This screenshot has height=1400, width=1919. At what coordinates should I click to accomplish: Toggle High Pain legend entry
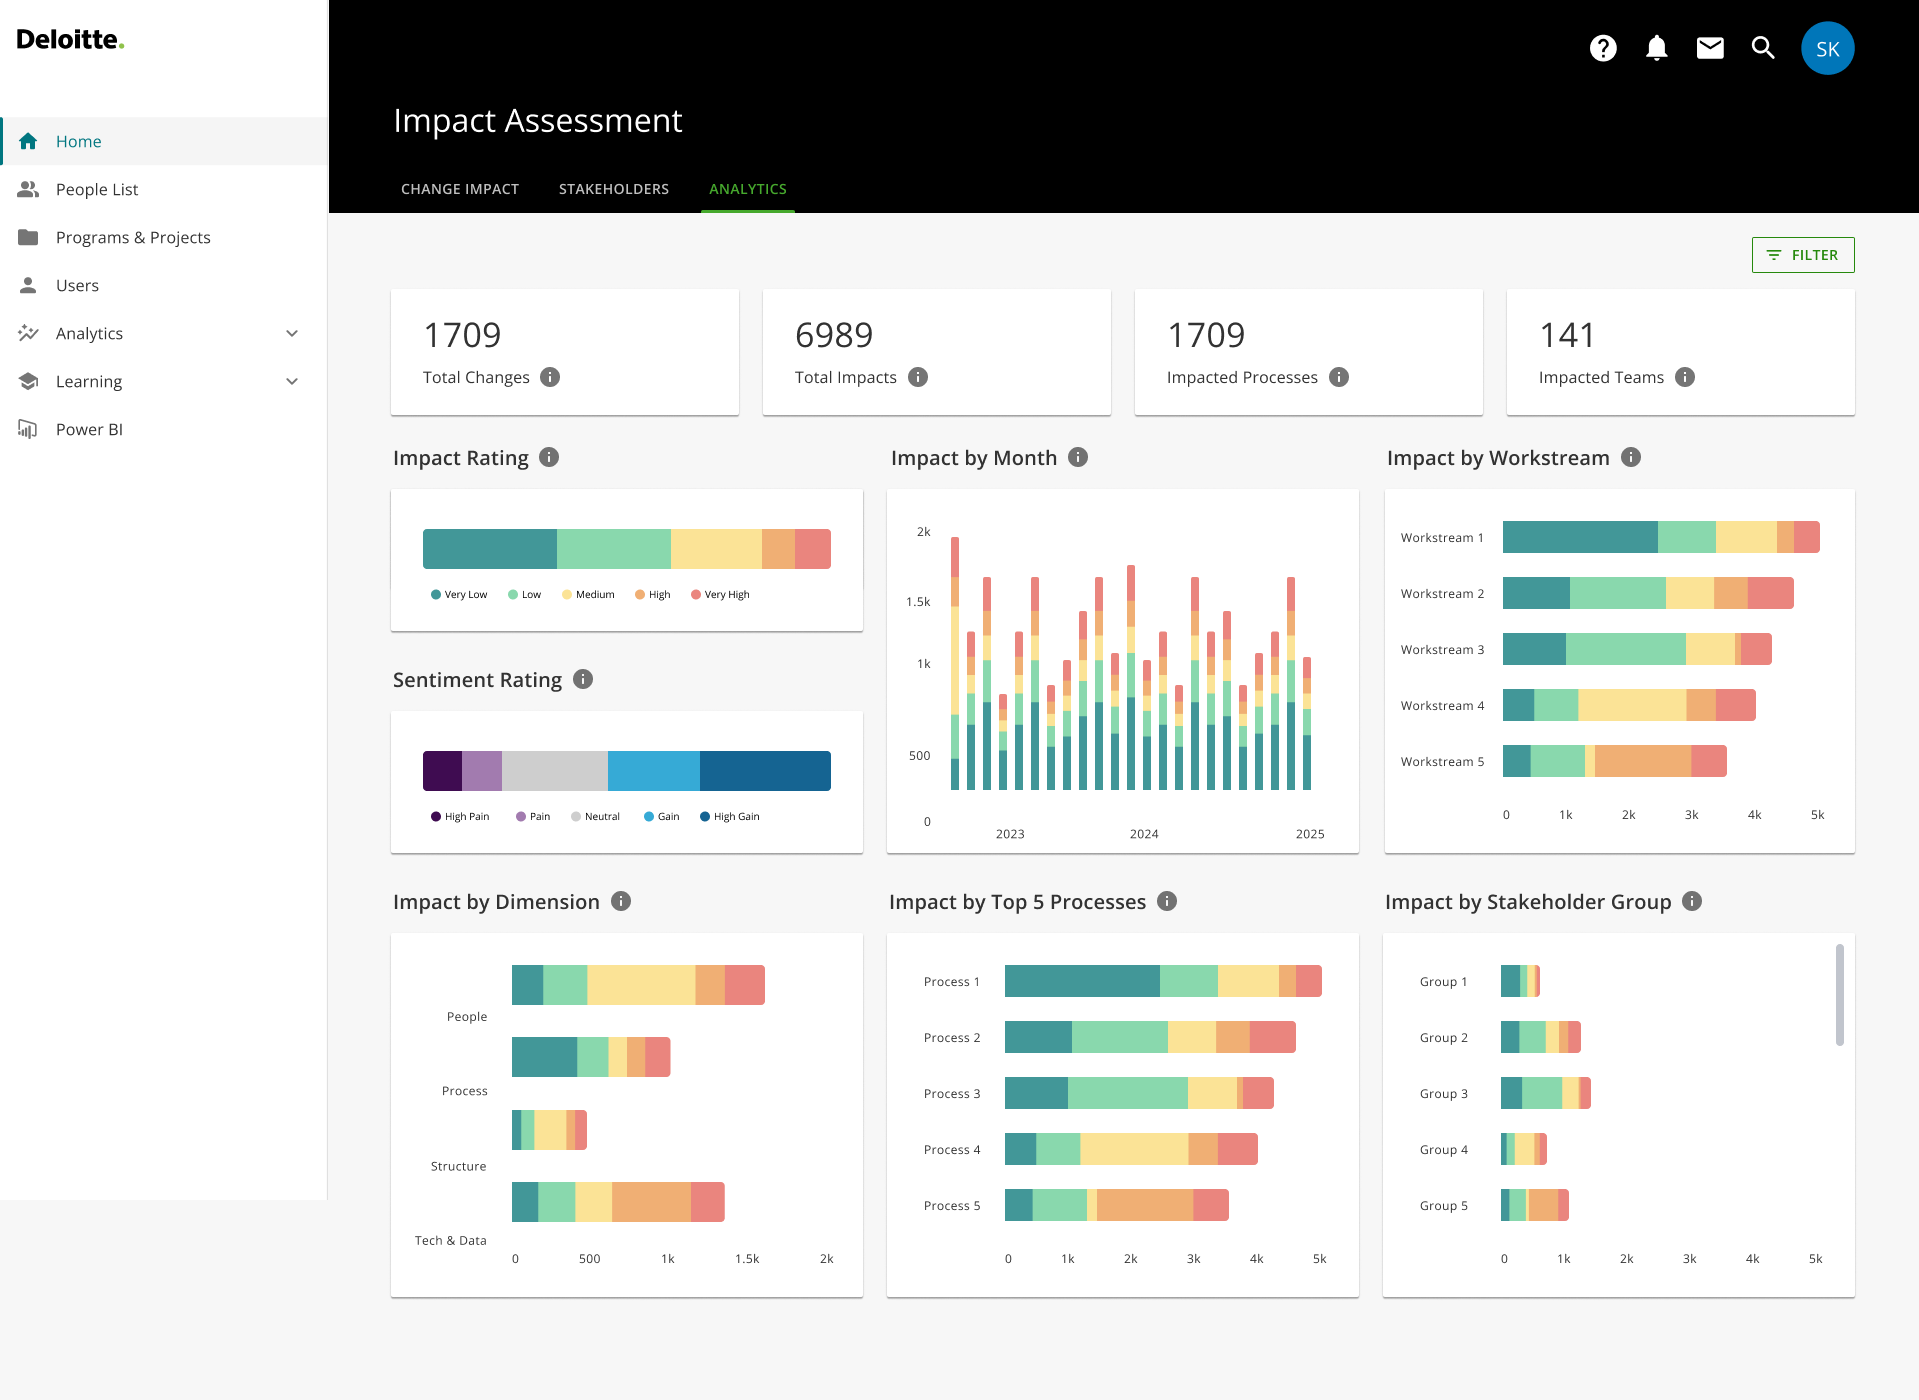point(460,817)
